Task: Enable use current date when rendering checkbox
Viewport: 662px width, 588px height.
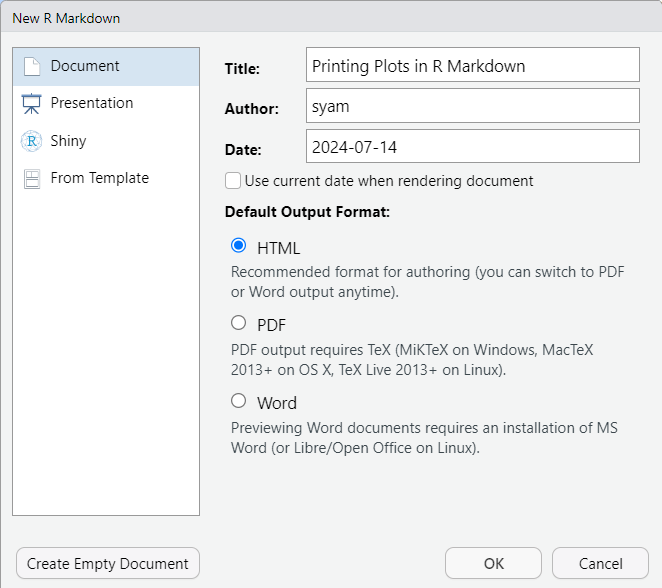Action: point(233,181)
